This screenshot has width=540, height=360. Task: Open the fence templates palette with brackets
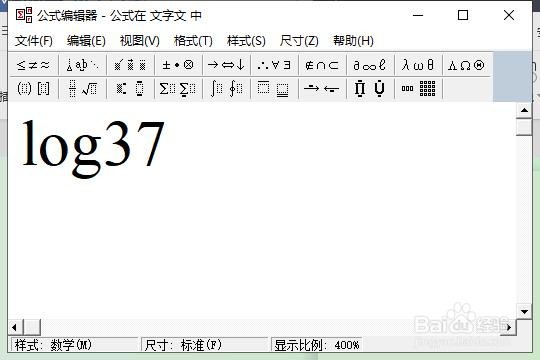33,89
